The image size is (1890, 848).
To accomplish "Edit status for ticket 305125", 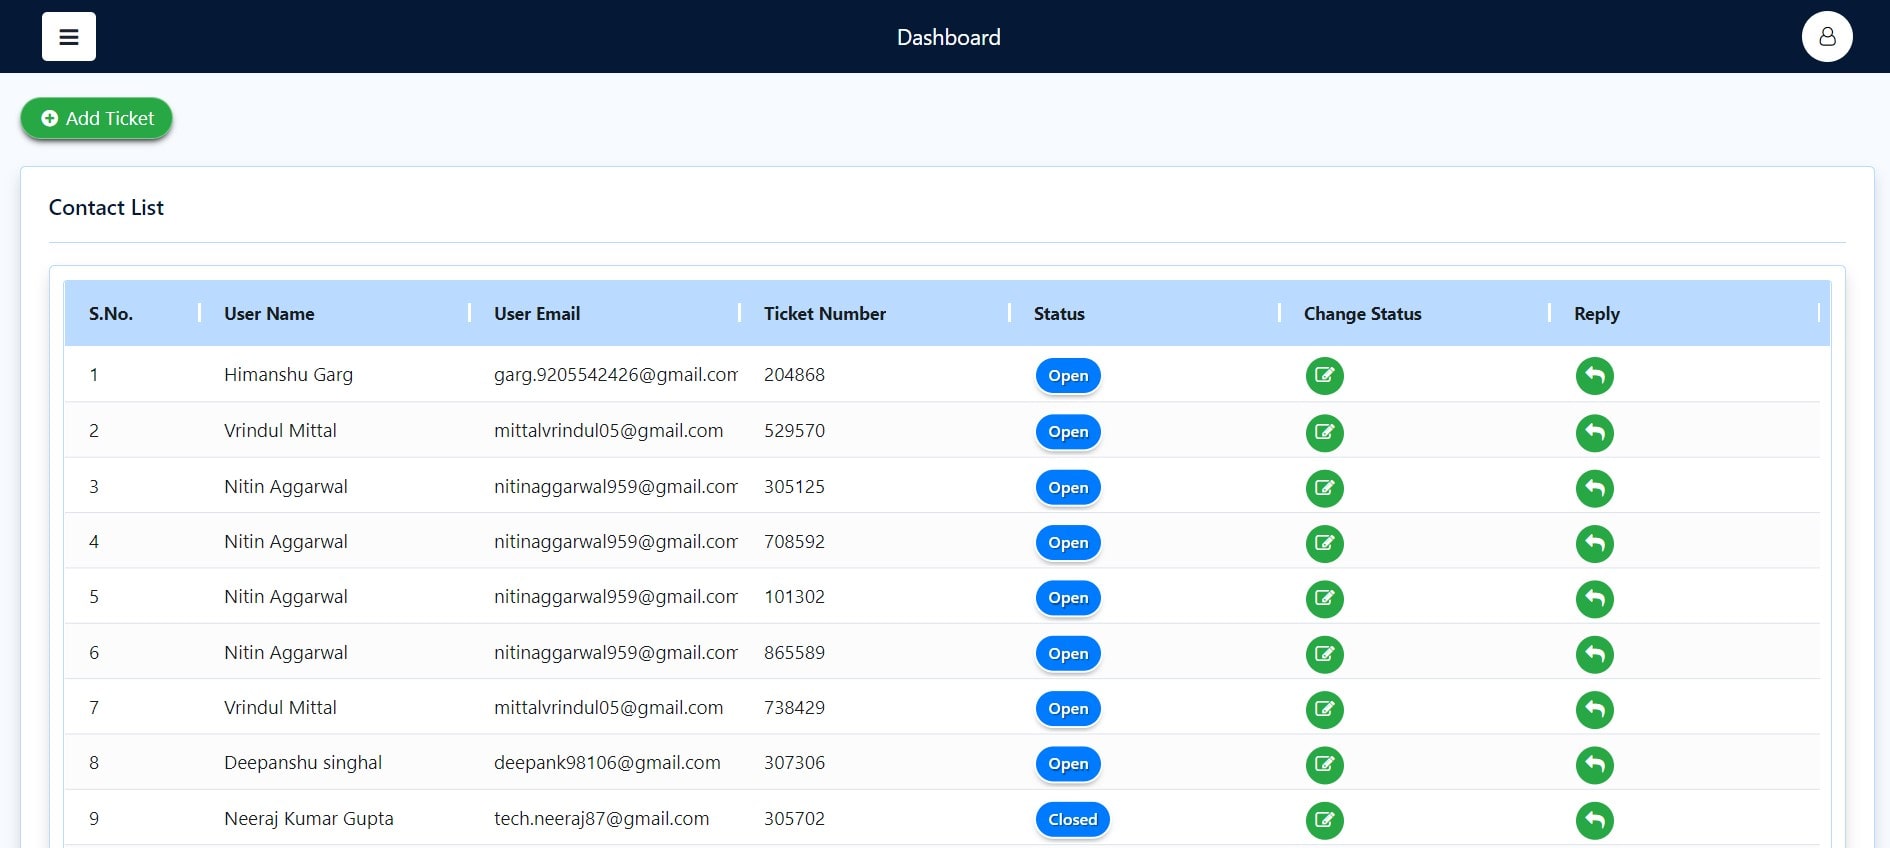I will (1325, 488).
